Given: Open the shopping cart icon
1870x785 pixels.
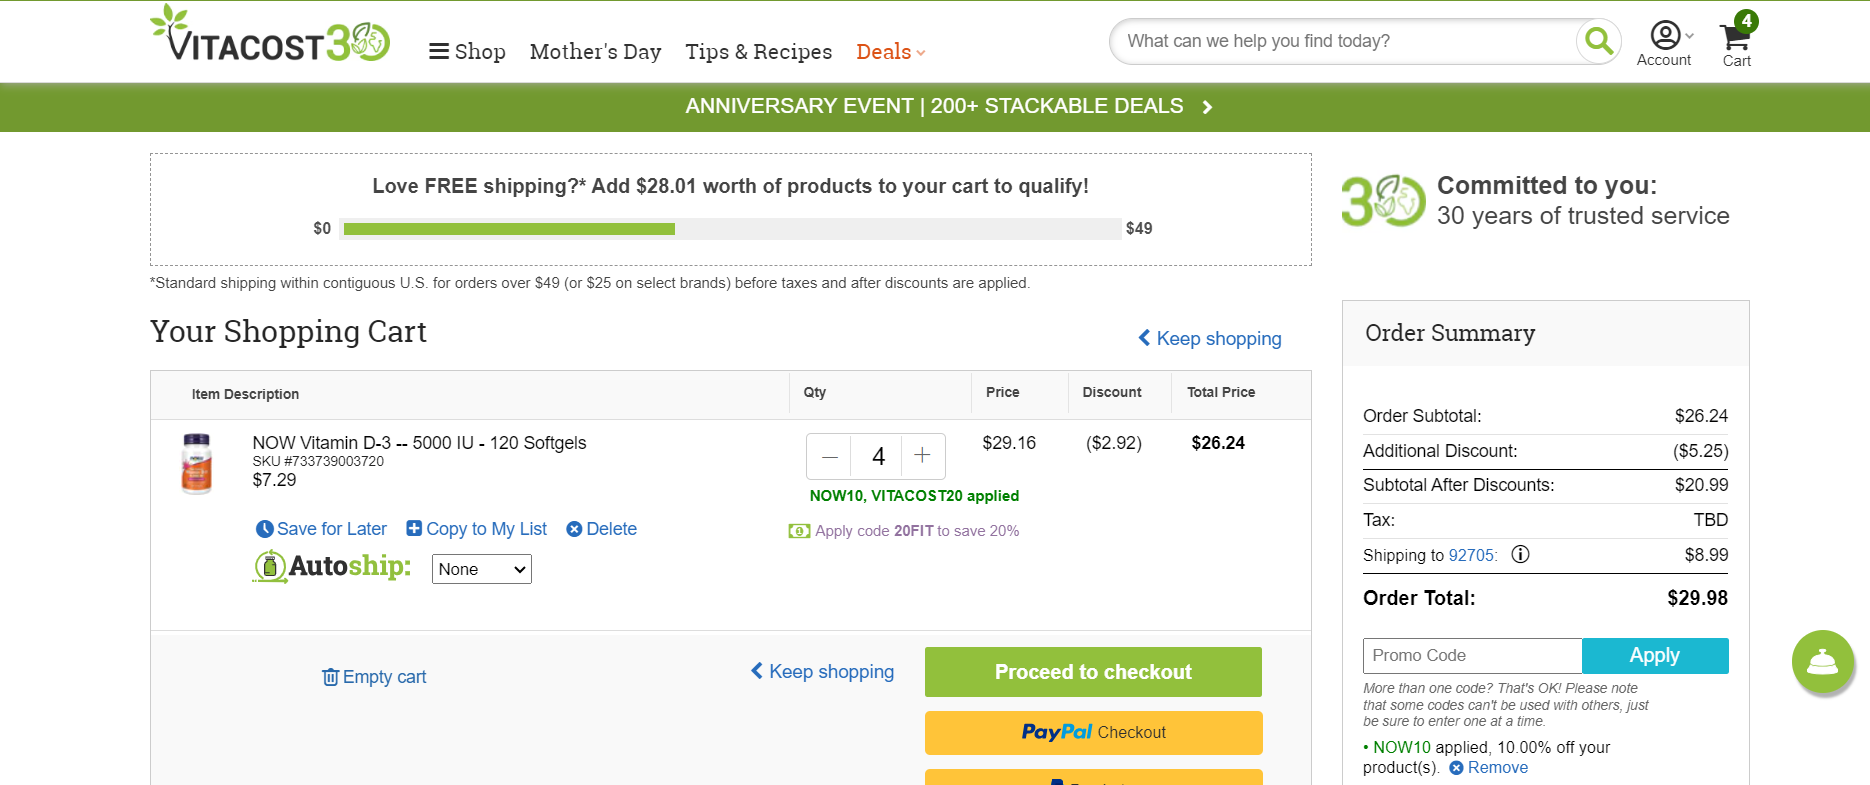Looking at the screenshot, I should click(1736, 38).
